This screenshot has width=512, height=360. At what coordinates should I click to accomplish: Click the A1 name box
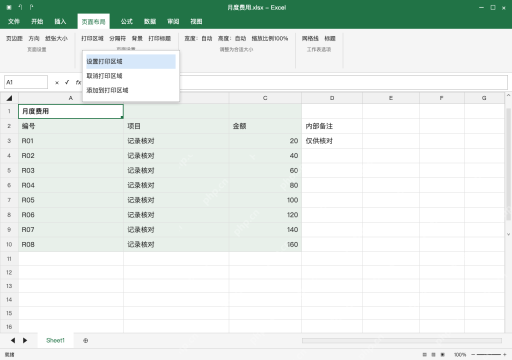point(26,82)
